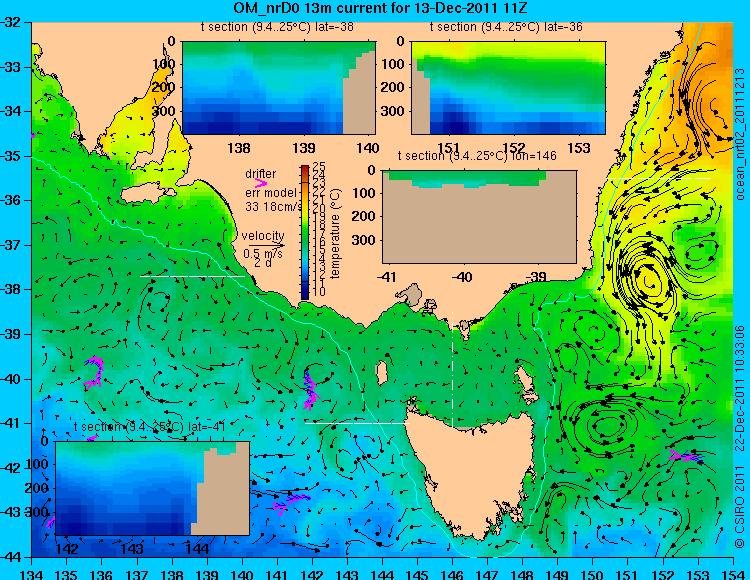
Task: Click the magenta drifter track near 136E, 40S
Action: pos(94,371)
